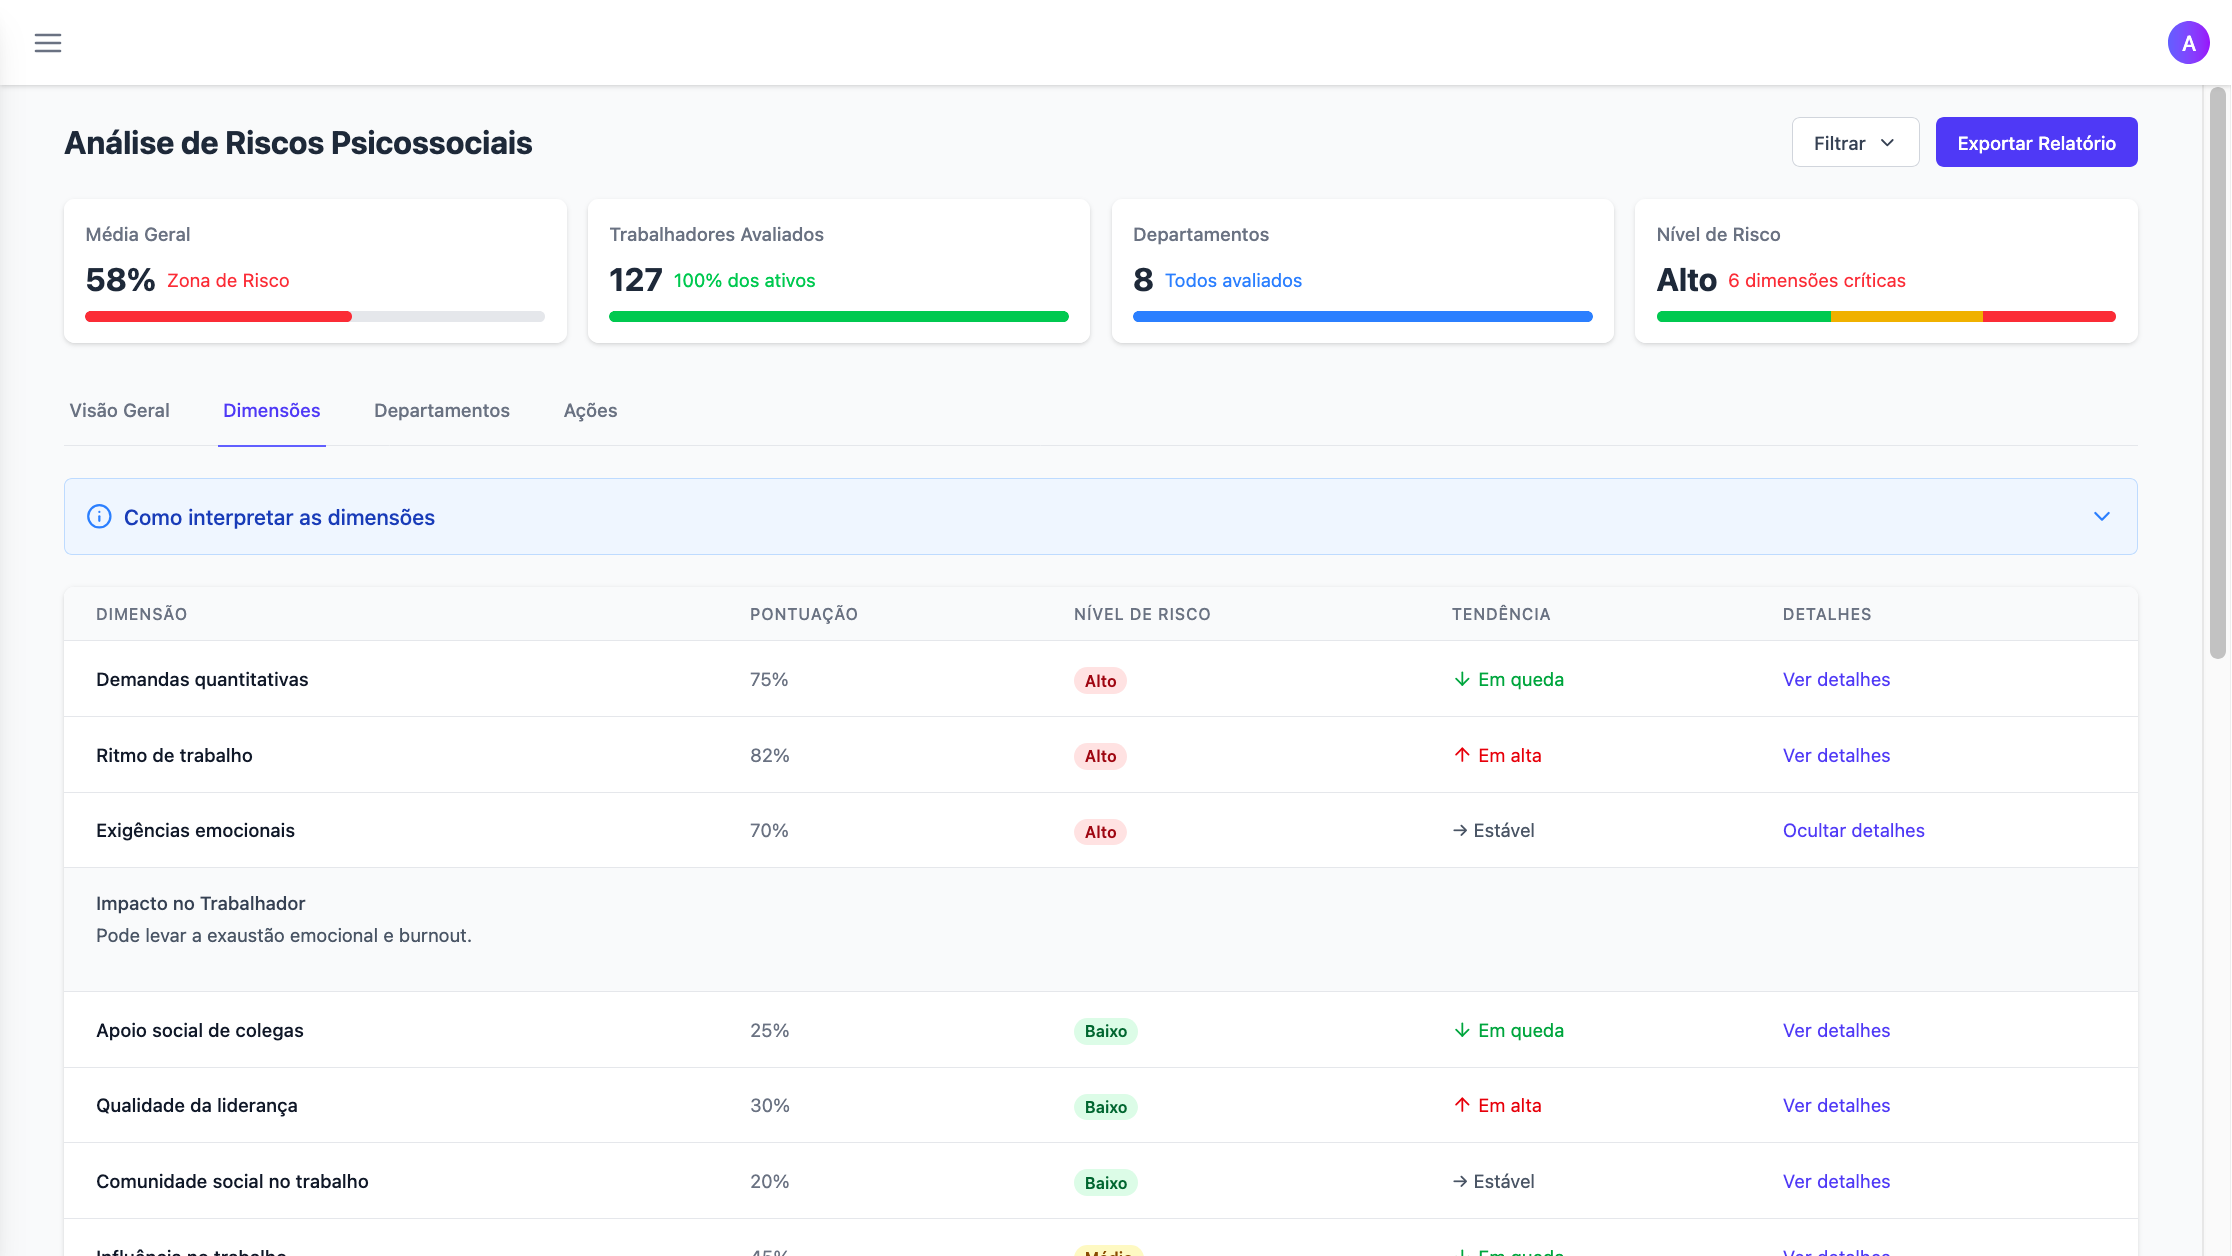
Task: Show details for Apoio social de colegas
Action: click(x=1836, y=1031)
